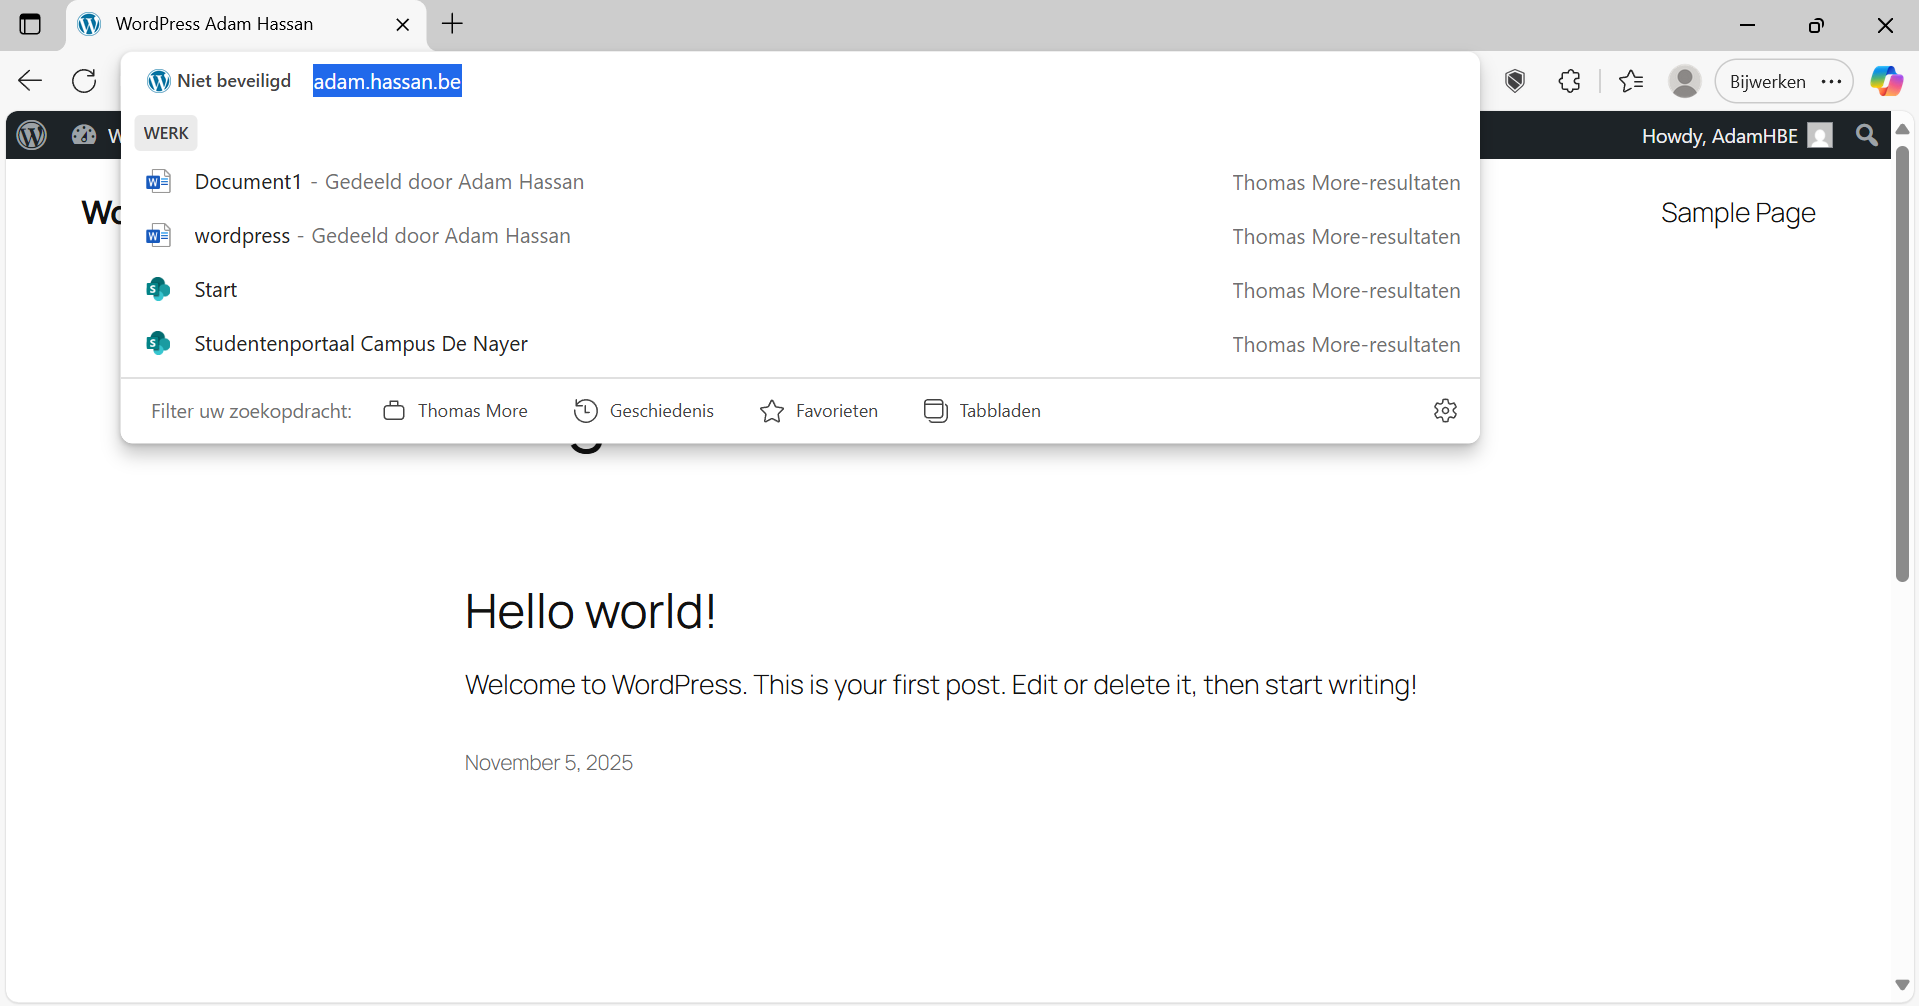Open more options next to Bijwerken

tap(1832, 81)
